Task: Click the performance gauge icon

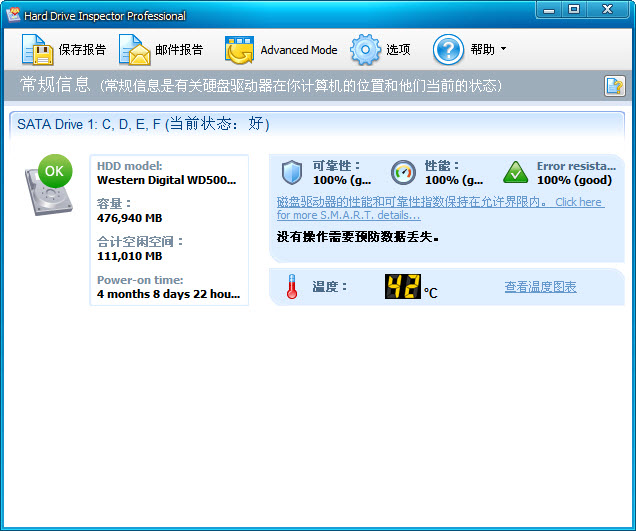Action: (x=403, y=173)
